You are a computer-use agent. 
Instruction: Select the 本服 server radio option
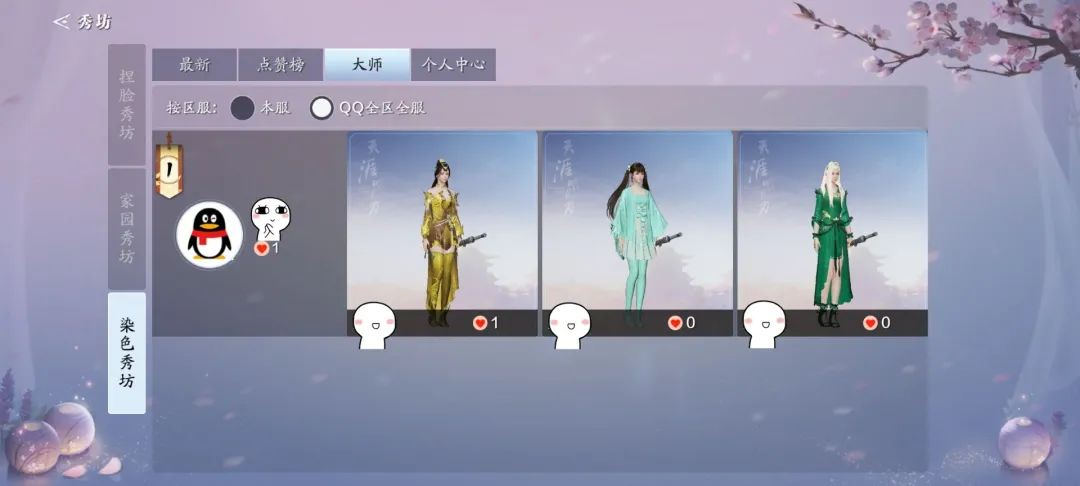tap(242, 108)
